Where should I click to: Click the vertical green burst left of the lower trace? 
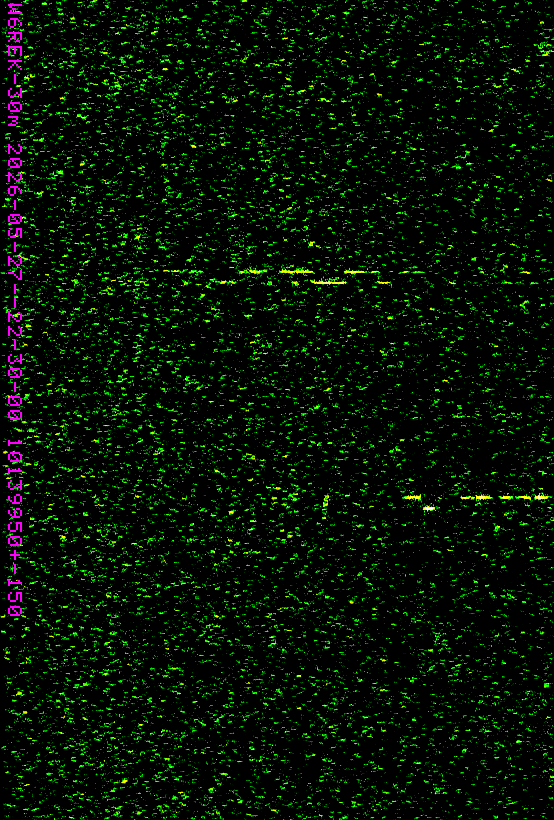pyautogui.click(x=325, y=506)
